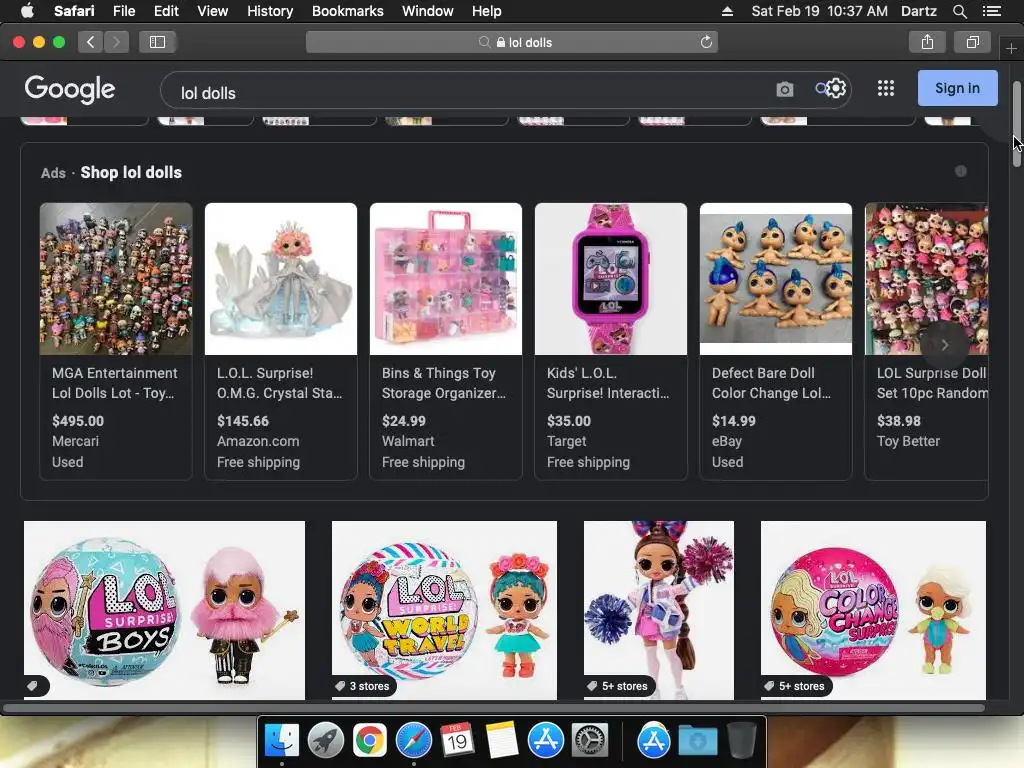Click the ads info icon

961,171
